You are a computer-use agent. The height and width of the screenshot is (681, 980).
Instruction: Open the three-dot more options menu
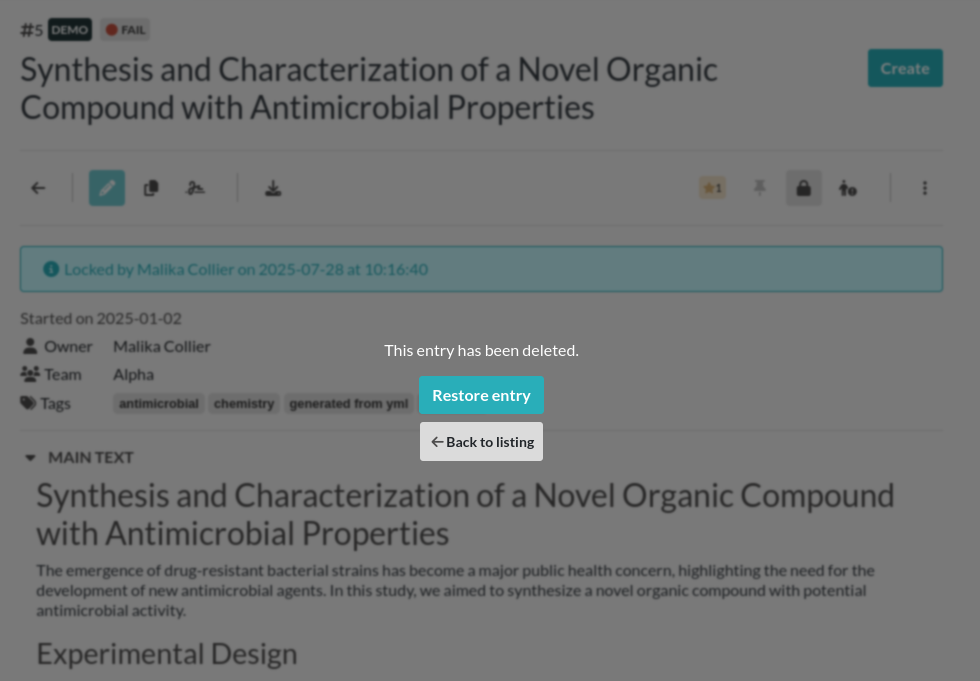[925, 188]
